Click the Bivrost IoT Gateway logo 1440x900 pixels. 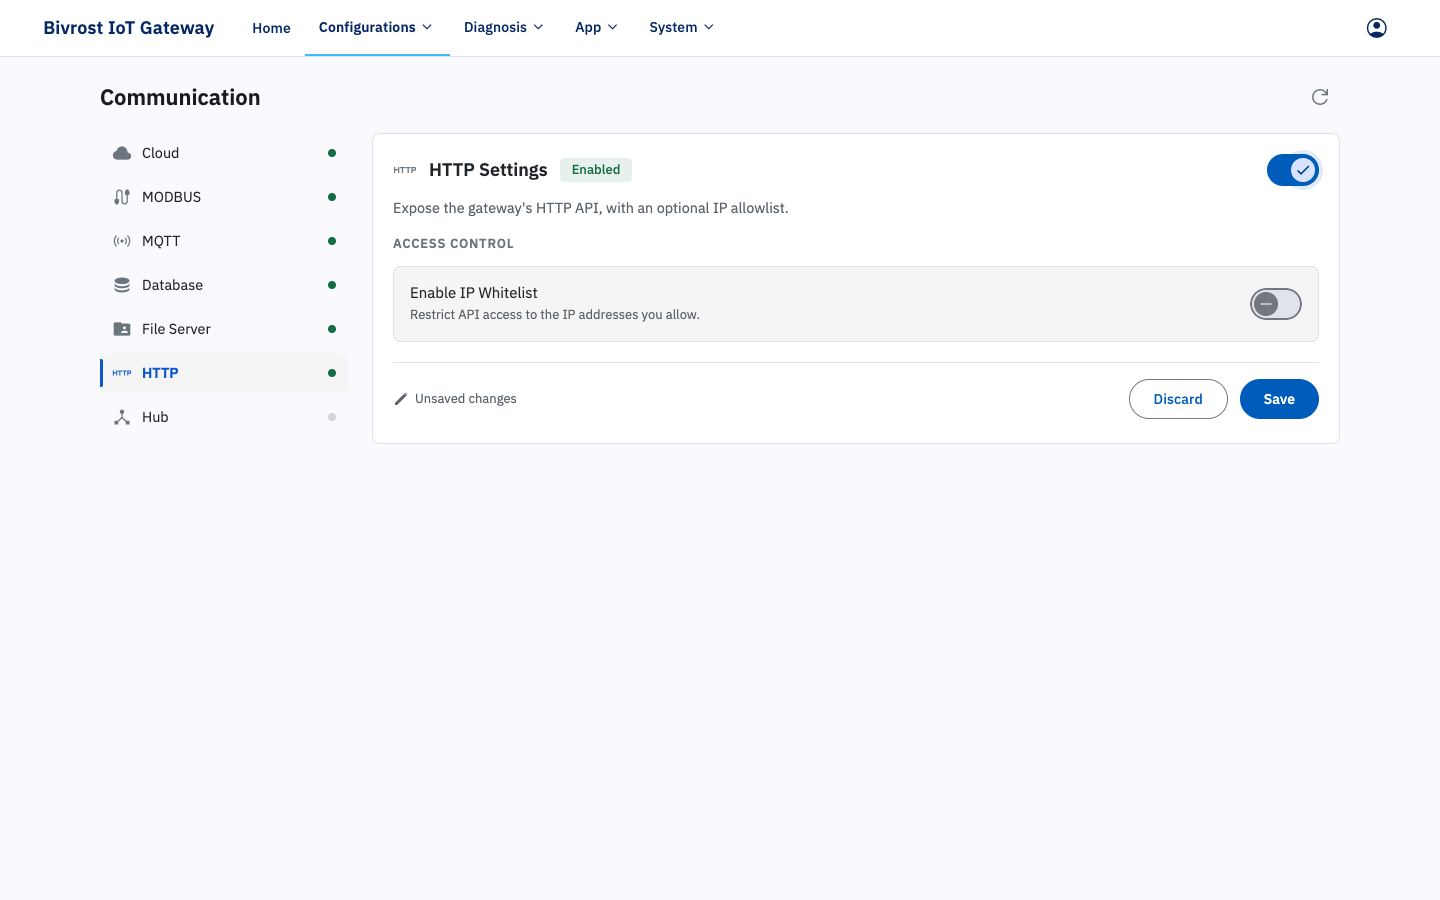pyautogui.click(x=128, y=28)
